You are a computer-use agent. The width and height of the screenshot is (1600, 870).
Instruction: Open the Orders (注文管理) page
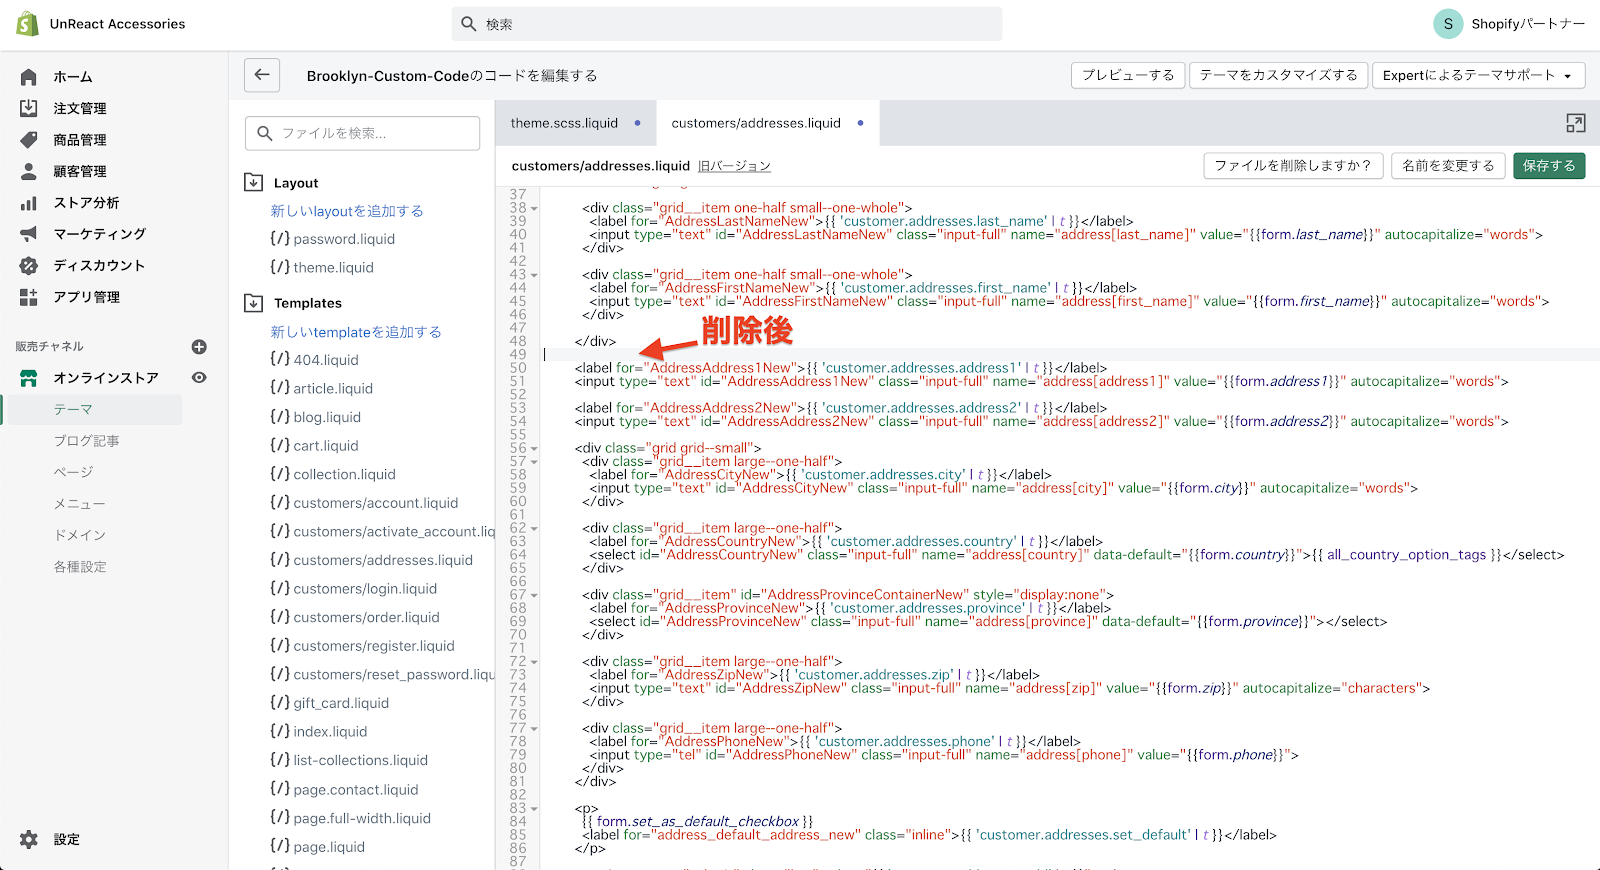79,108
